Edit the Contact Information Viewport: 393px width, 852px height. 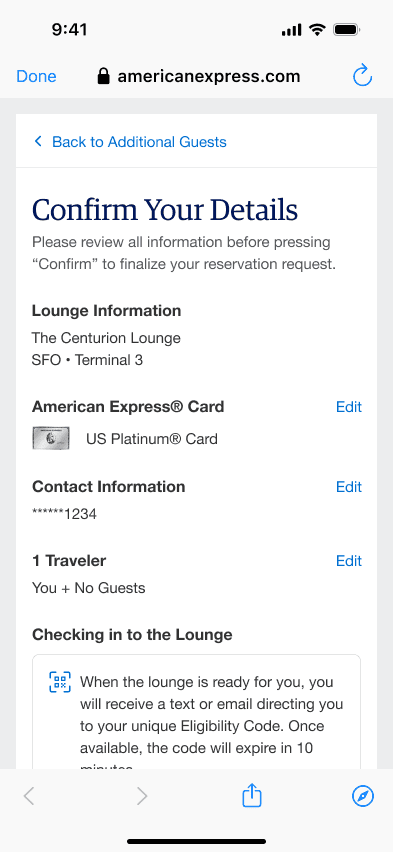[x=348, y=487]
